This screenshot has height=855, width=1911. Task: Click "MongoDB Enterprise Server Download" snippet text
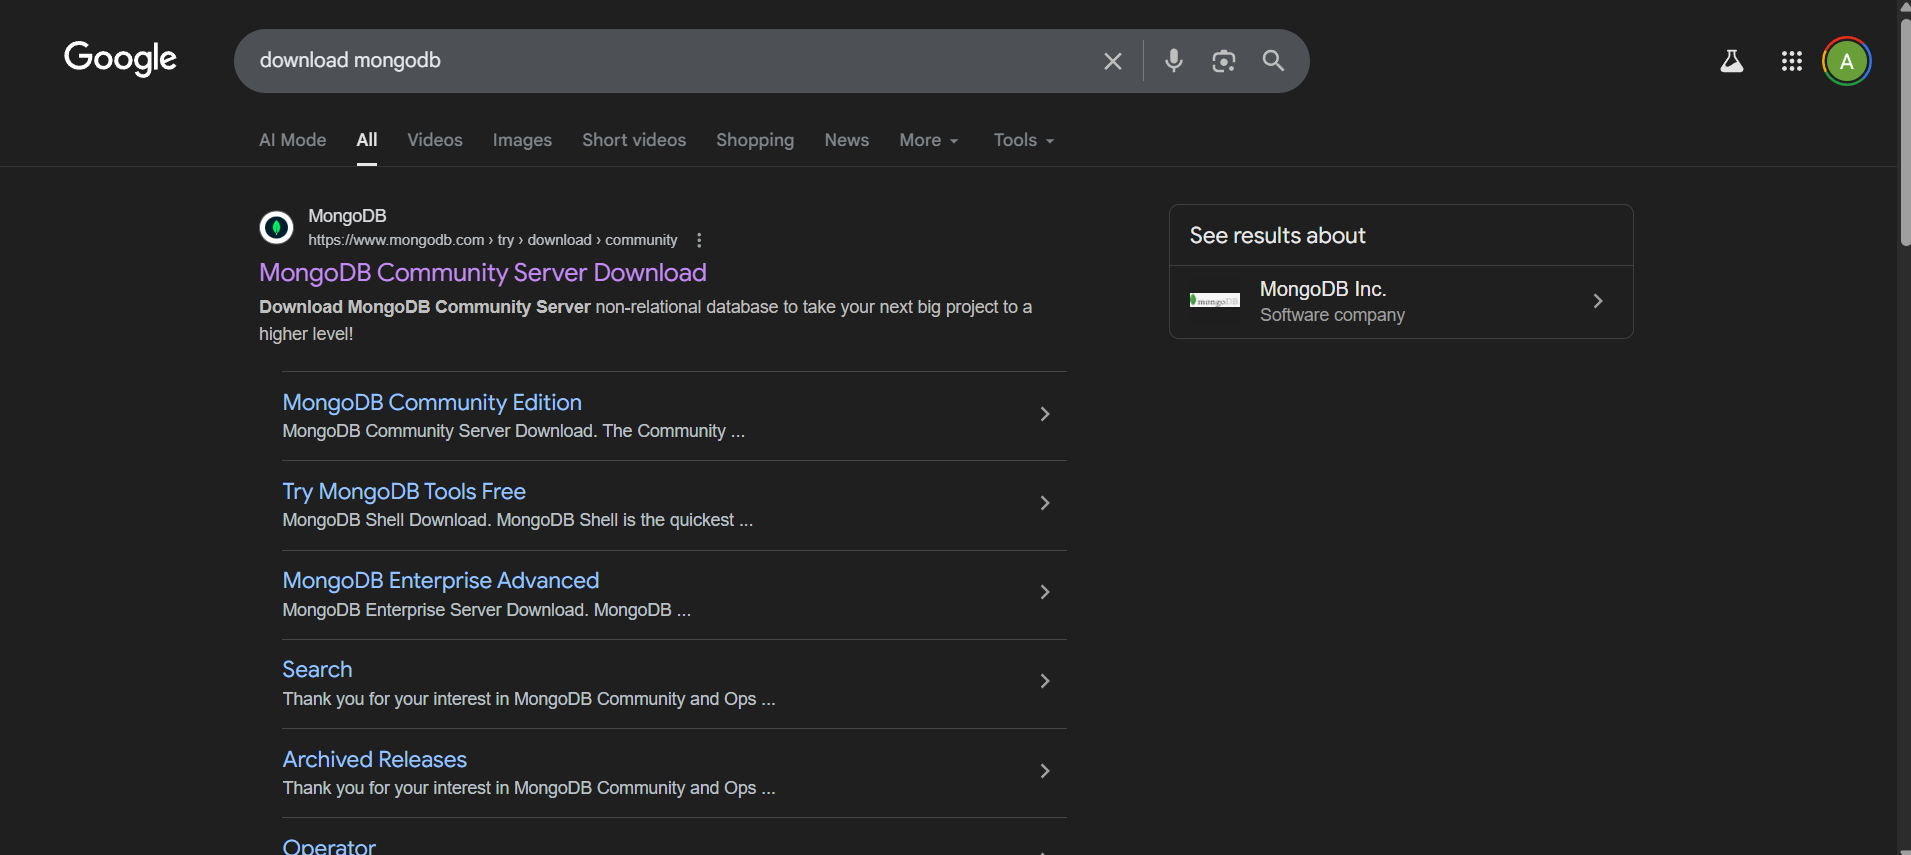[434, 610]
